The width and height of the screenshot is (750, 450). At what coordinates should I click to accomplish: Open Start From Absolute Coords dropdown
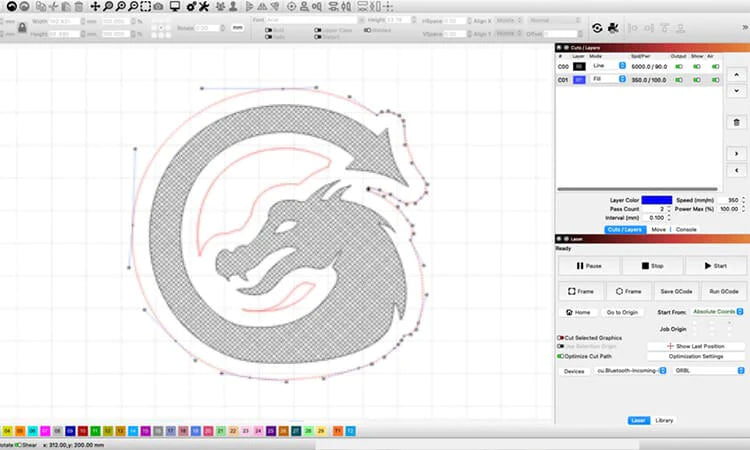(x=717, y=312)
